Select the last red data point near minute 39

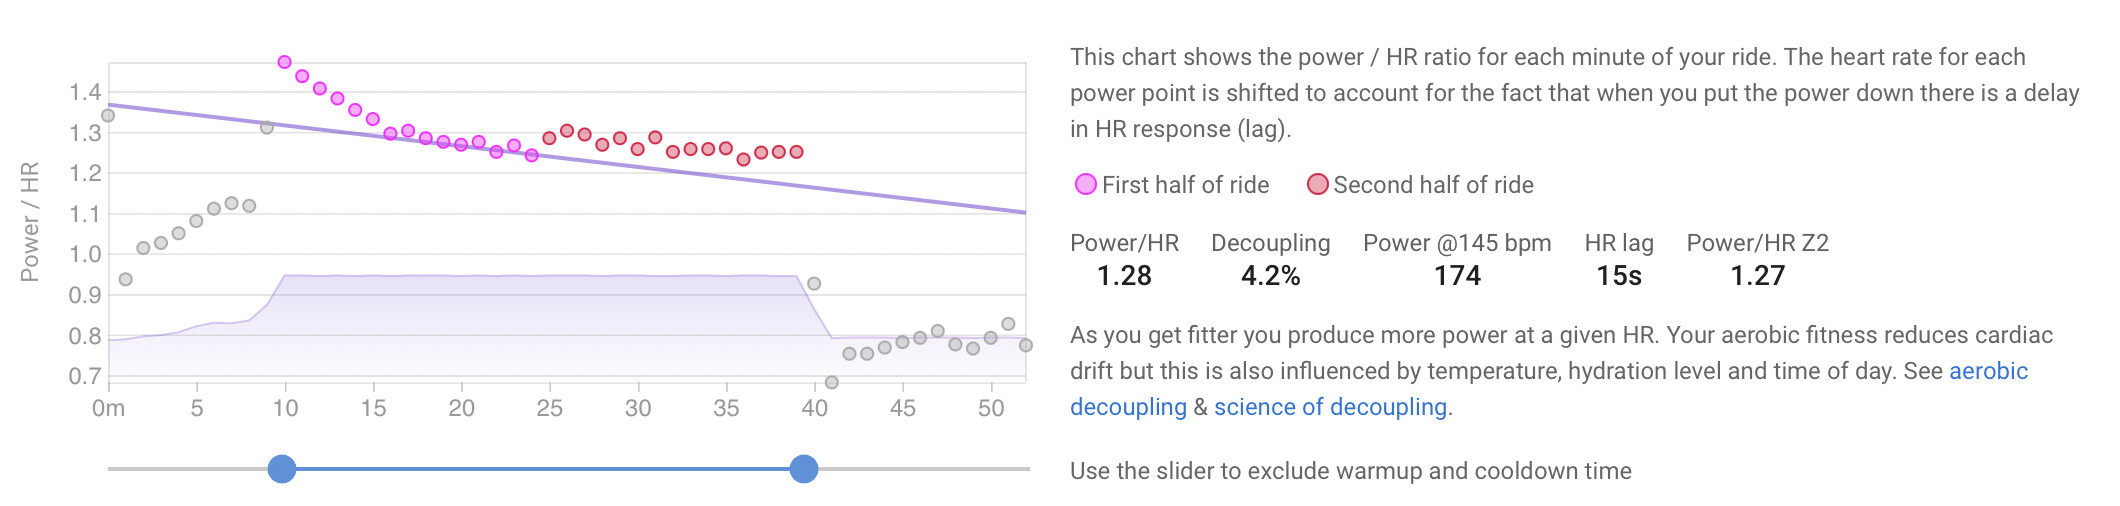[796, 152]
